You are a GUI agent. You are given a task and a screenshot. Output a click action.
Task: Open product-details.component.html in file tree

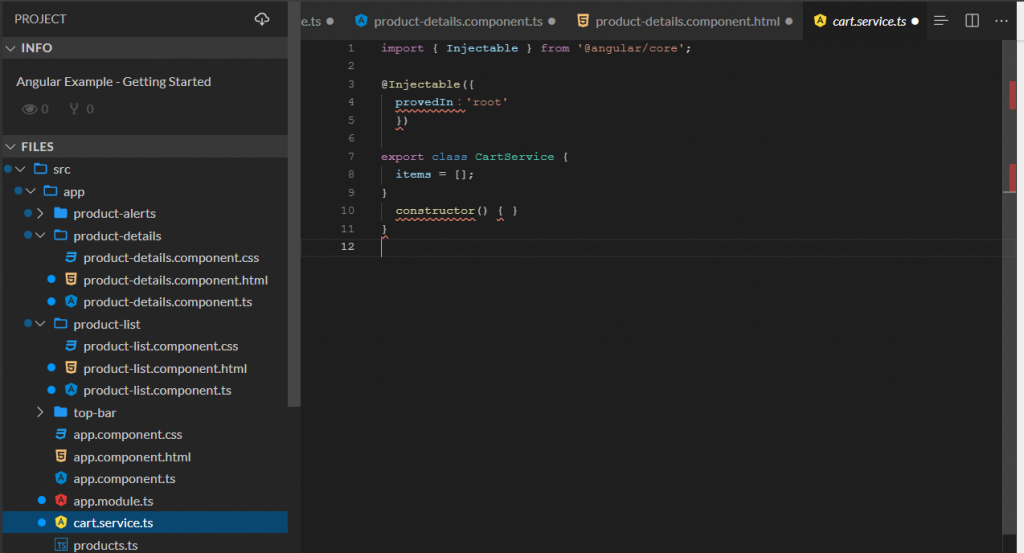click(176, 279)
